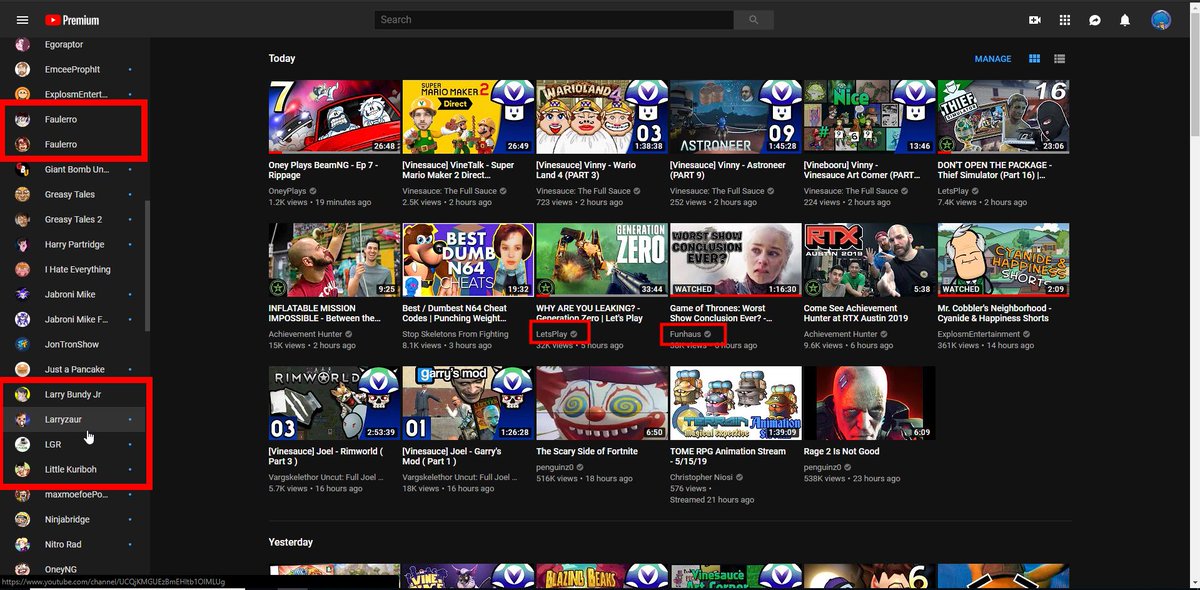
Task: Switch subscriptions to grid view
Action: (1035, 59)
